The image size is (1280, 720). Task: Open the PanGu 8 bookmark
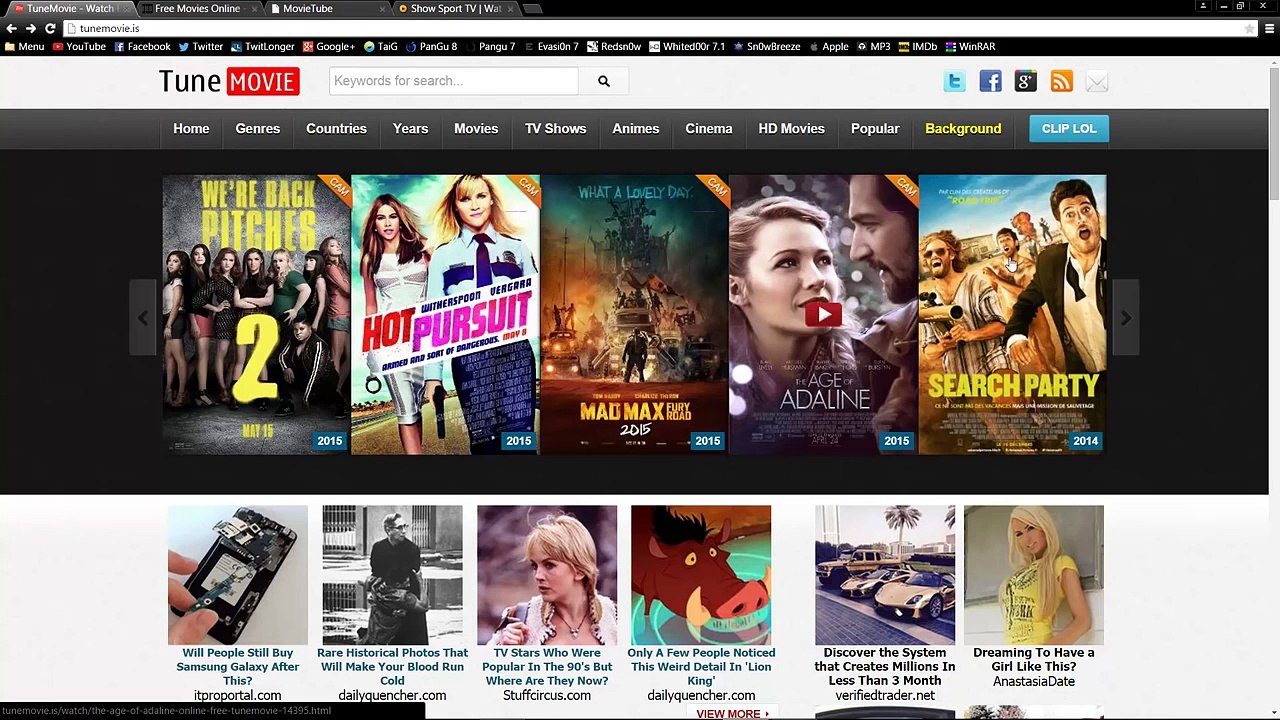point(431,46)
